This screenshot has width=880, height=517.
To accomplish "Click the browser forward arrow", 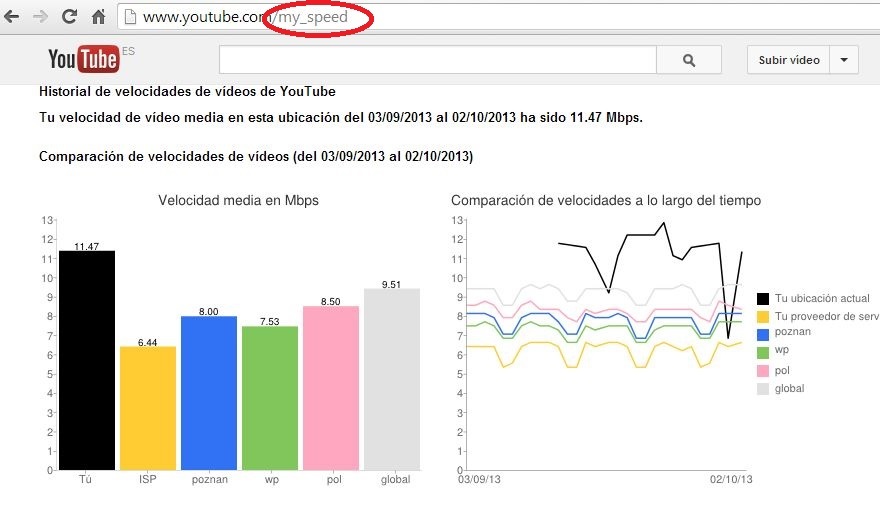I will (40, 17).
